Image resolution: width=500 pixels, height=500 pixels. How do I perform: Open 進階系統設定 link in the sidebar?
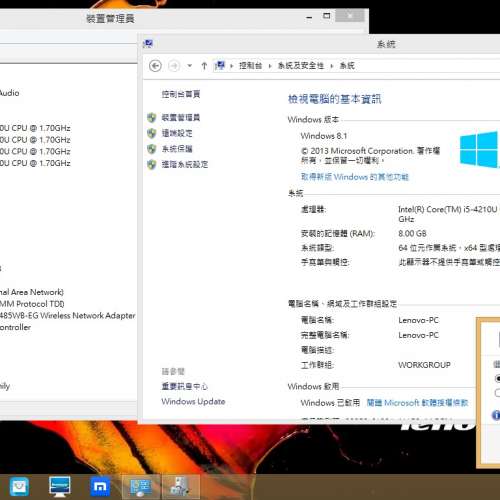[185, 164]
